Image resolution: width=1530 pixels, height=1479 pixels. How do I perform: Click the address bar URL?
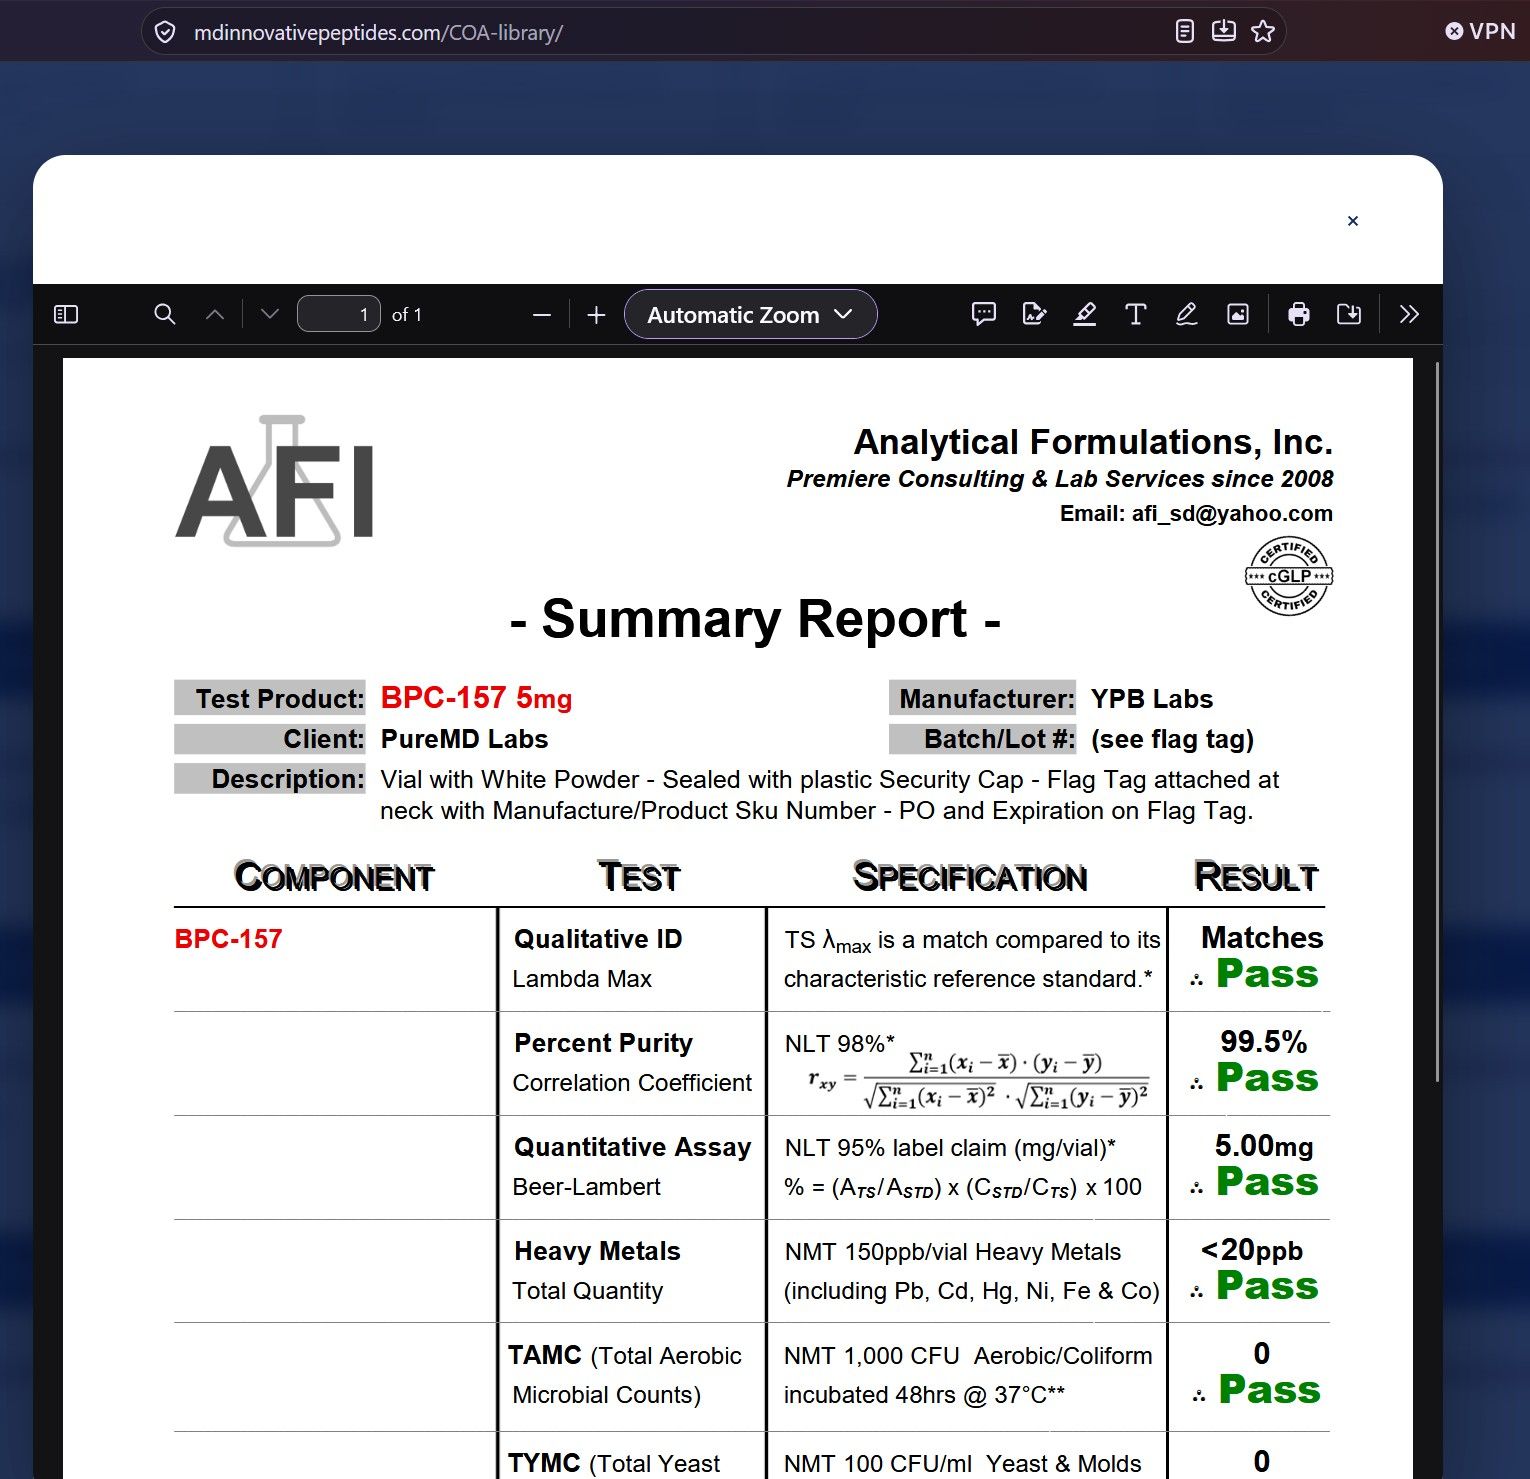pos(378,33)
